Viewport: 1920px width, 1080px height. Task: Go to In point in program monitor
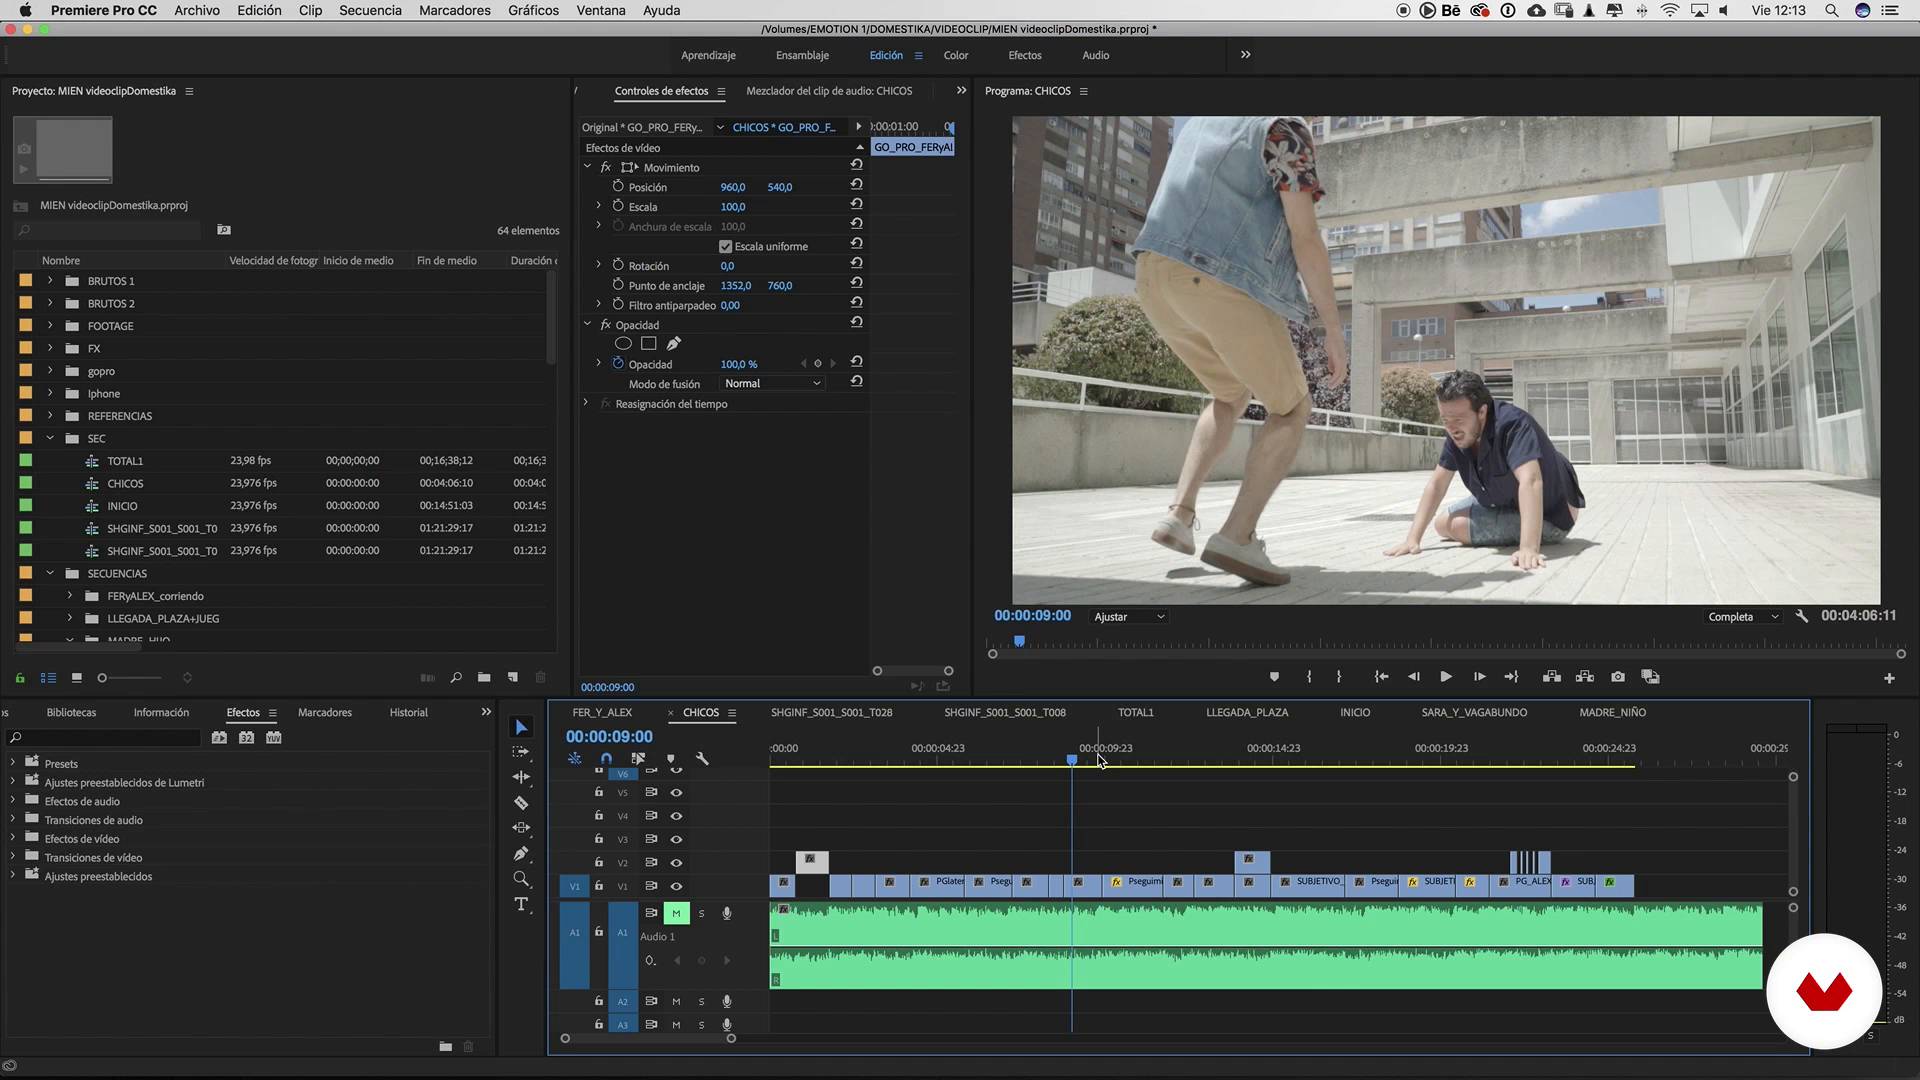(x=1381, y=677)
